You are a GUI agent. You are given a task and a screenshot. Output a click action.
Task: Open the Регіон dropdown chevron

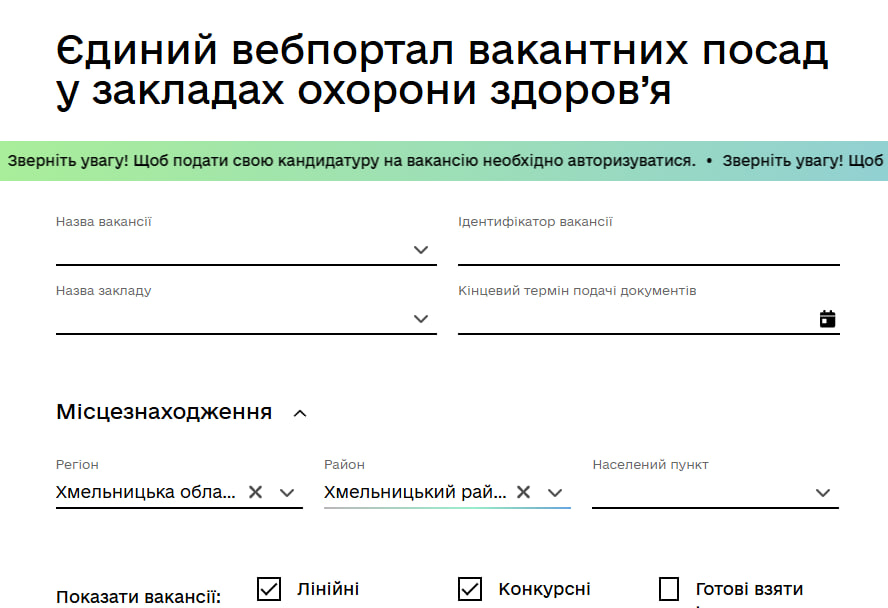click(x=287, y=492)
